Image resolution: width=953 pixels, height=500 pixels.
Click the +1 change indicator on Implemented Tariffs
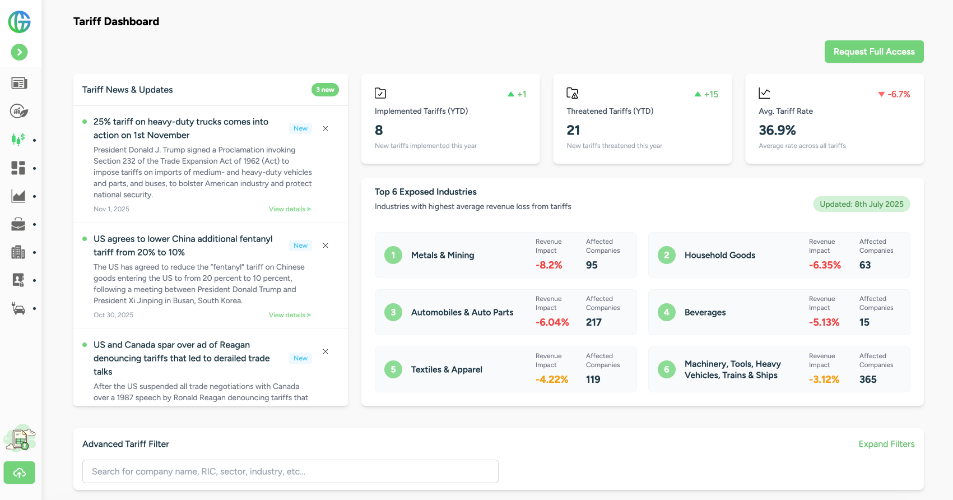pos(517,94)
